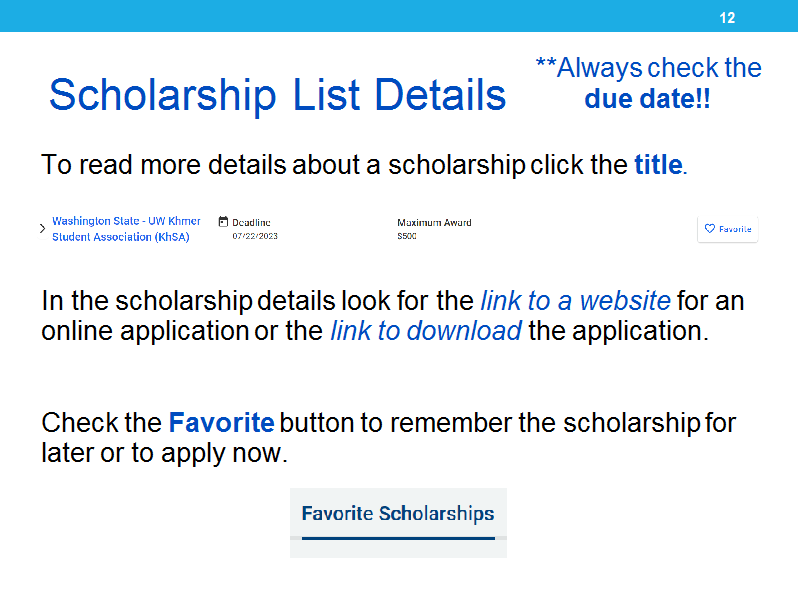Click the italic link to a website text
800x600 pixels.
576,301
